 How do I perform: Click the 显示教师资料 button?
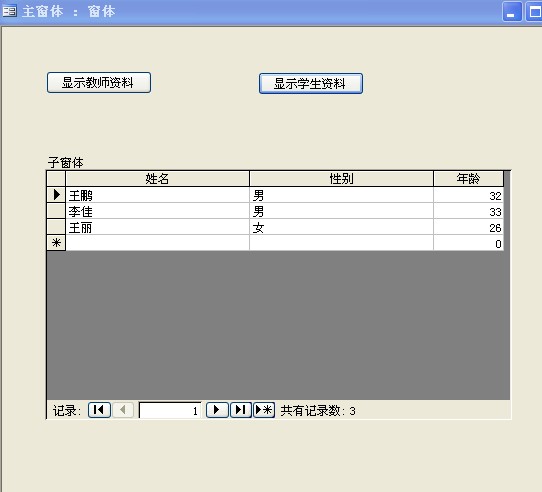(99, 82)
